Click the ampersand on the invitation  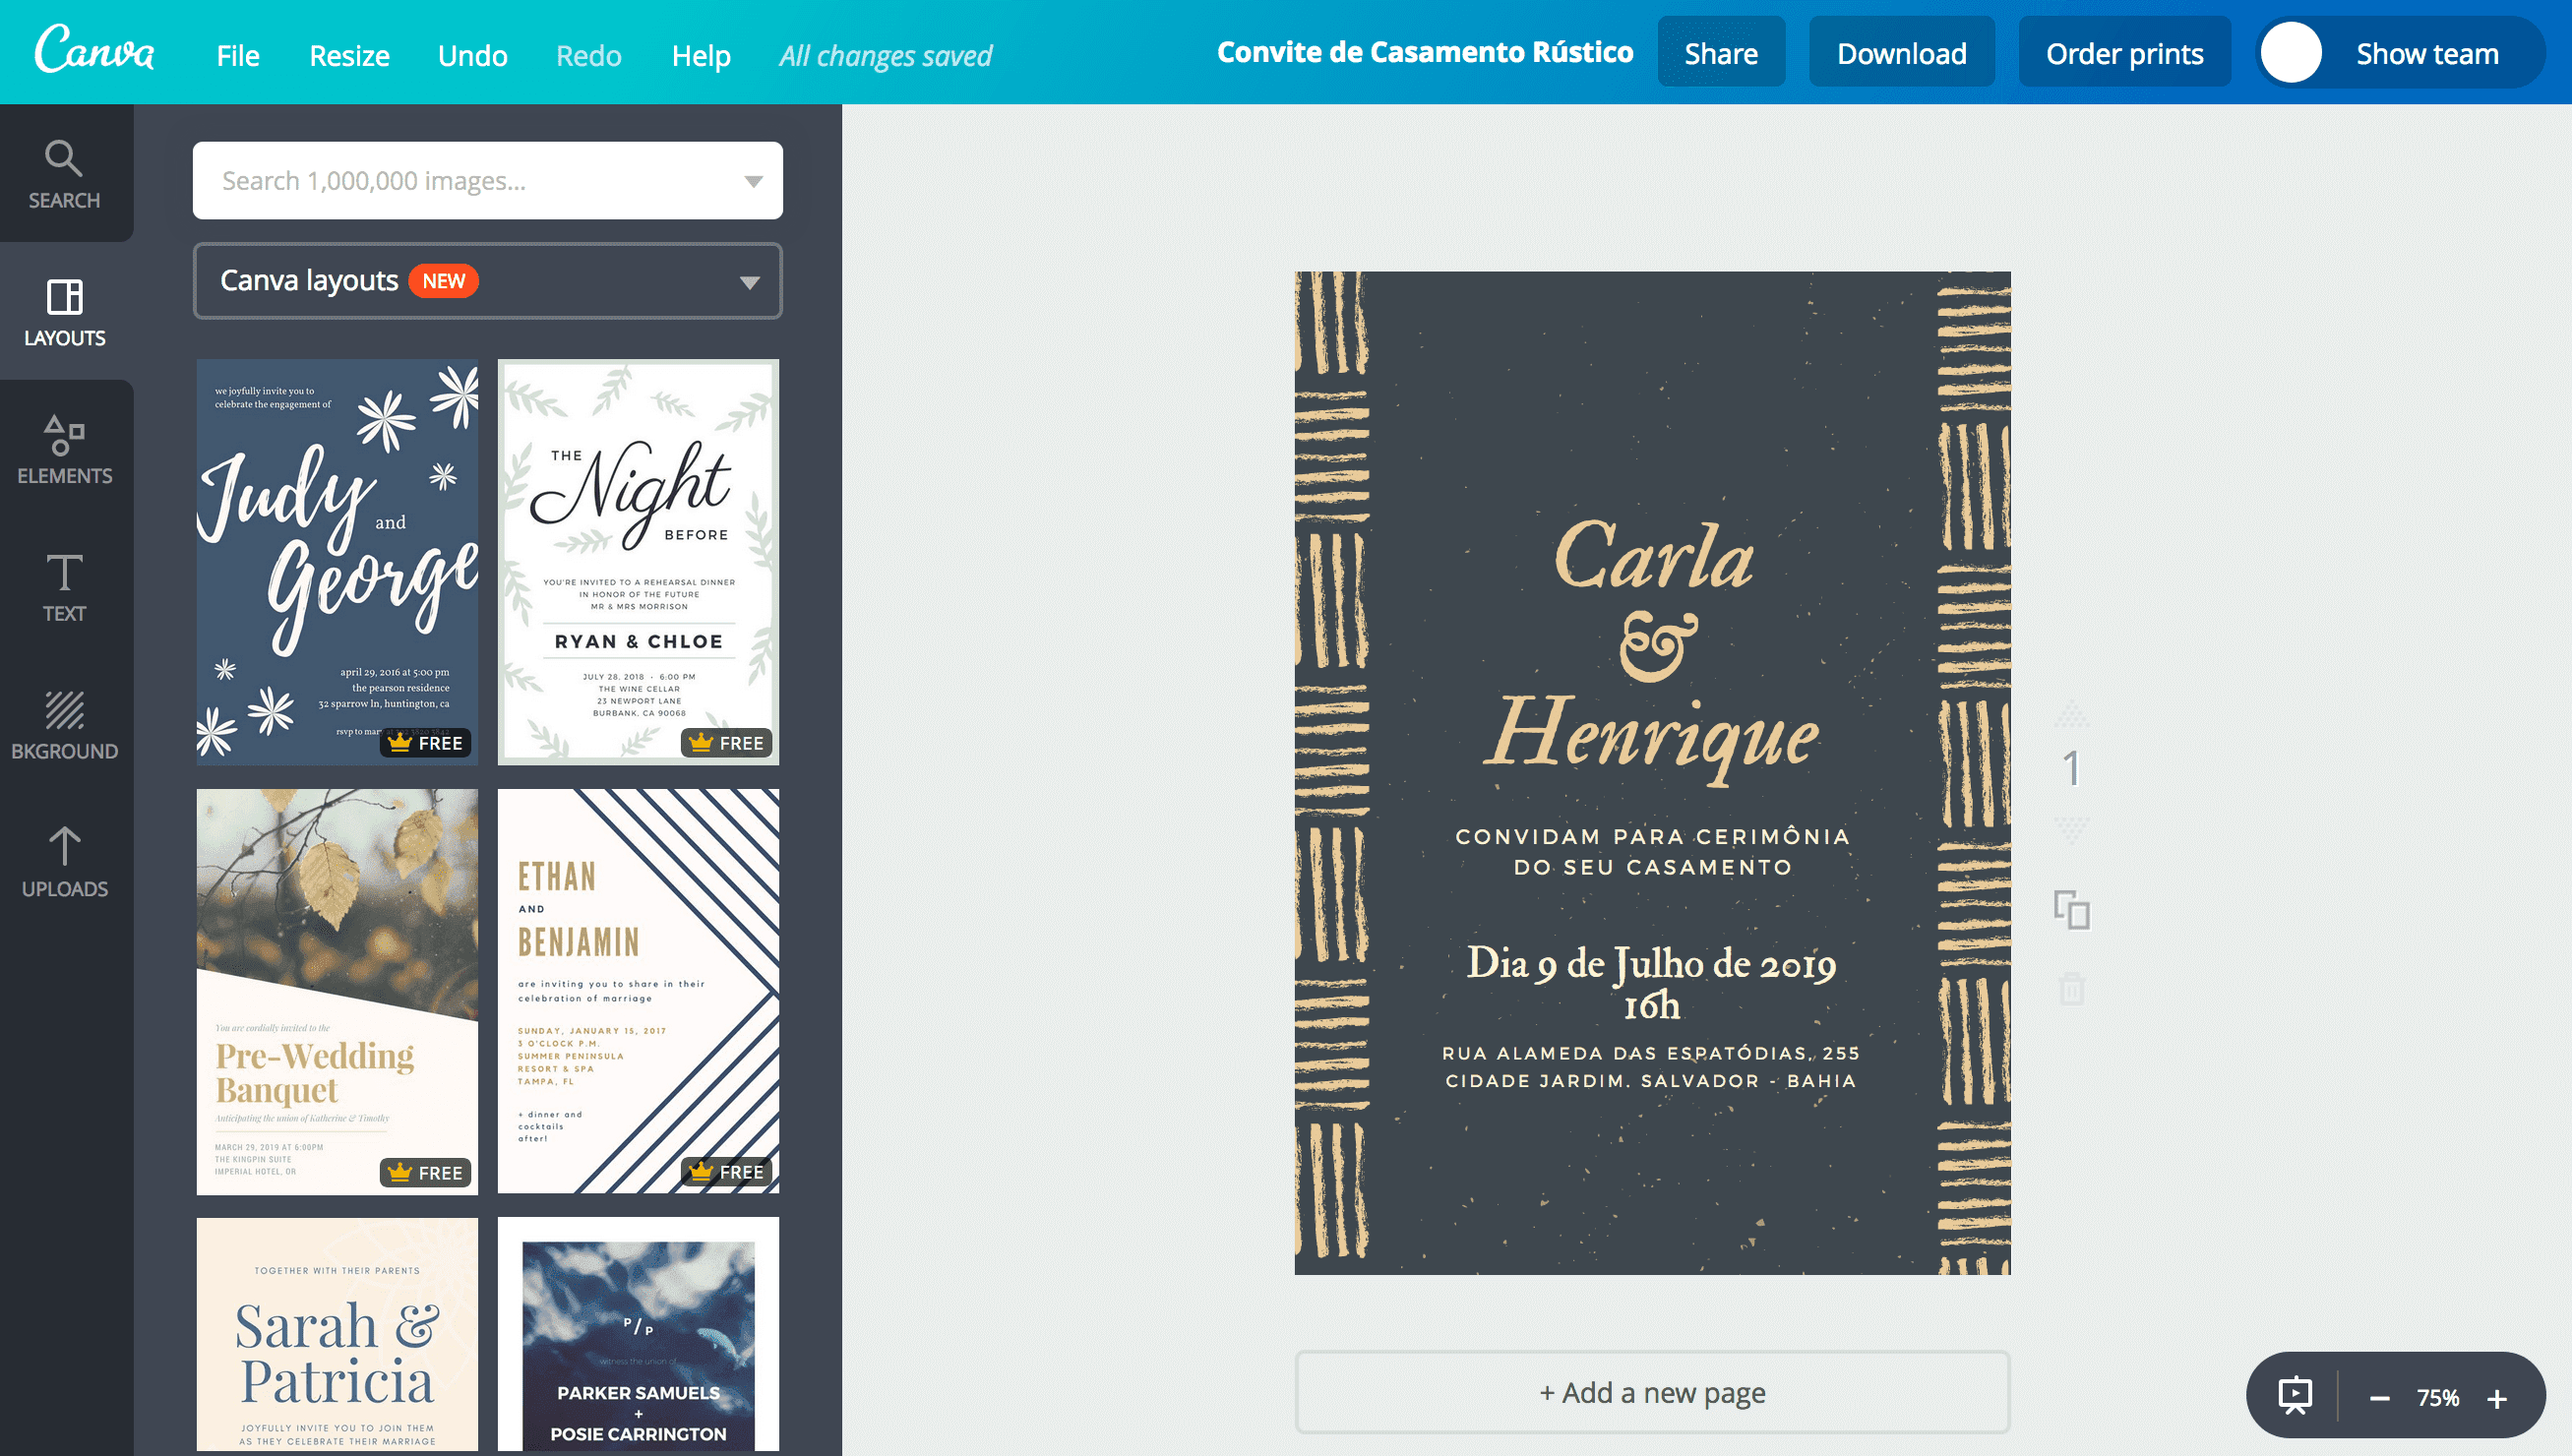(x=1658, y=645)
